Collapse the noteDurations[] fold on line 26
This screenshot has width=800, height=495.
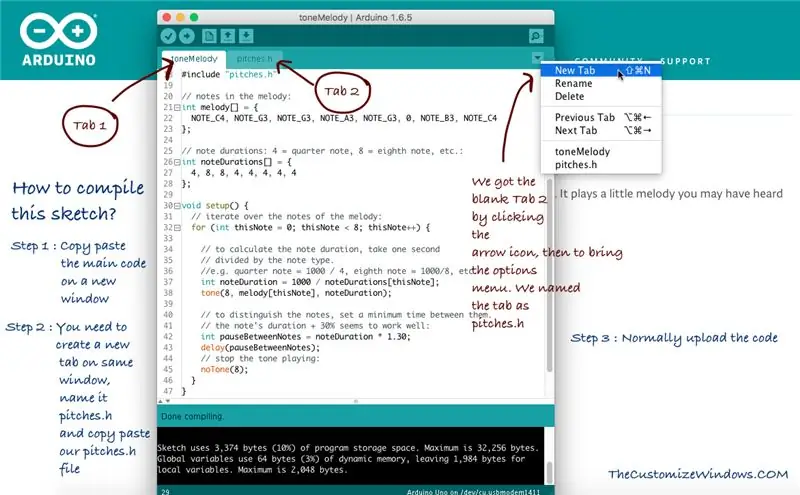(177, 162)
